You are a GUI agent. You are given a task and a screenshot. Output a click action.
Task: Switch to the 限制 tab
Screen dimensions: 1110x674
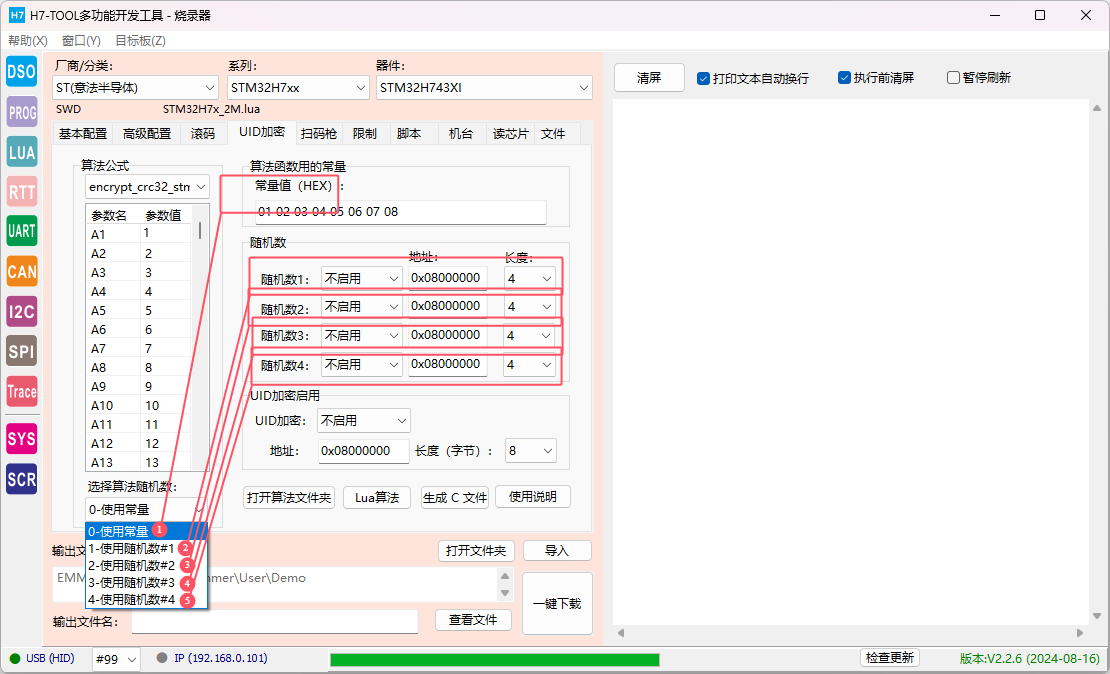[x=365, y=134]
